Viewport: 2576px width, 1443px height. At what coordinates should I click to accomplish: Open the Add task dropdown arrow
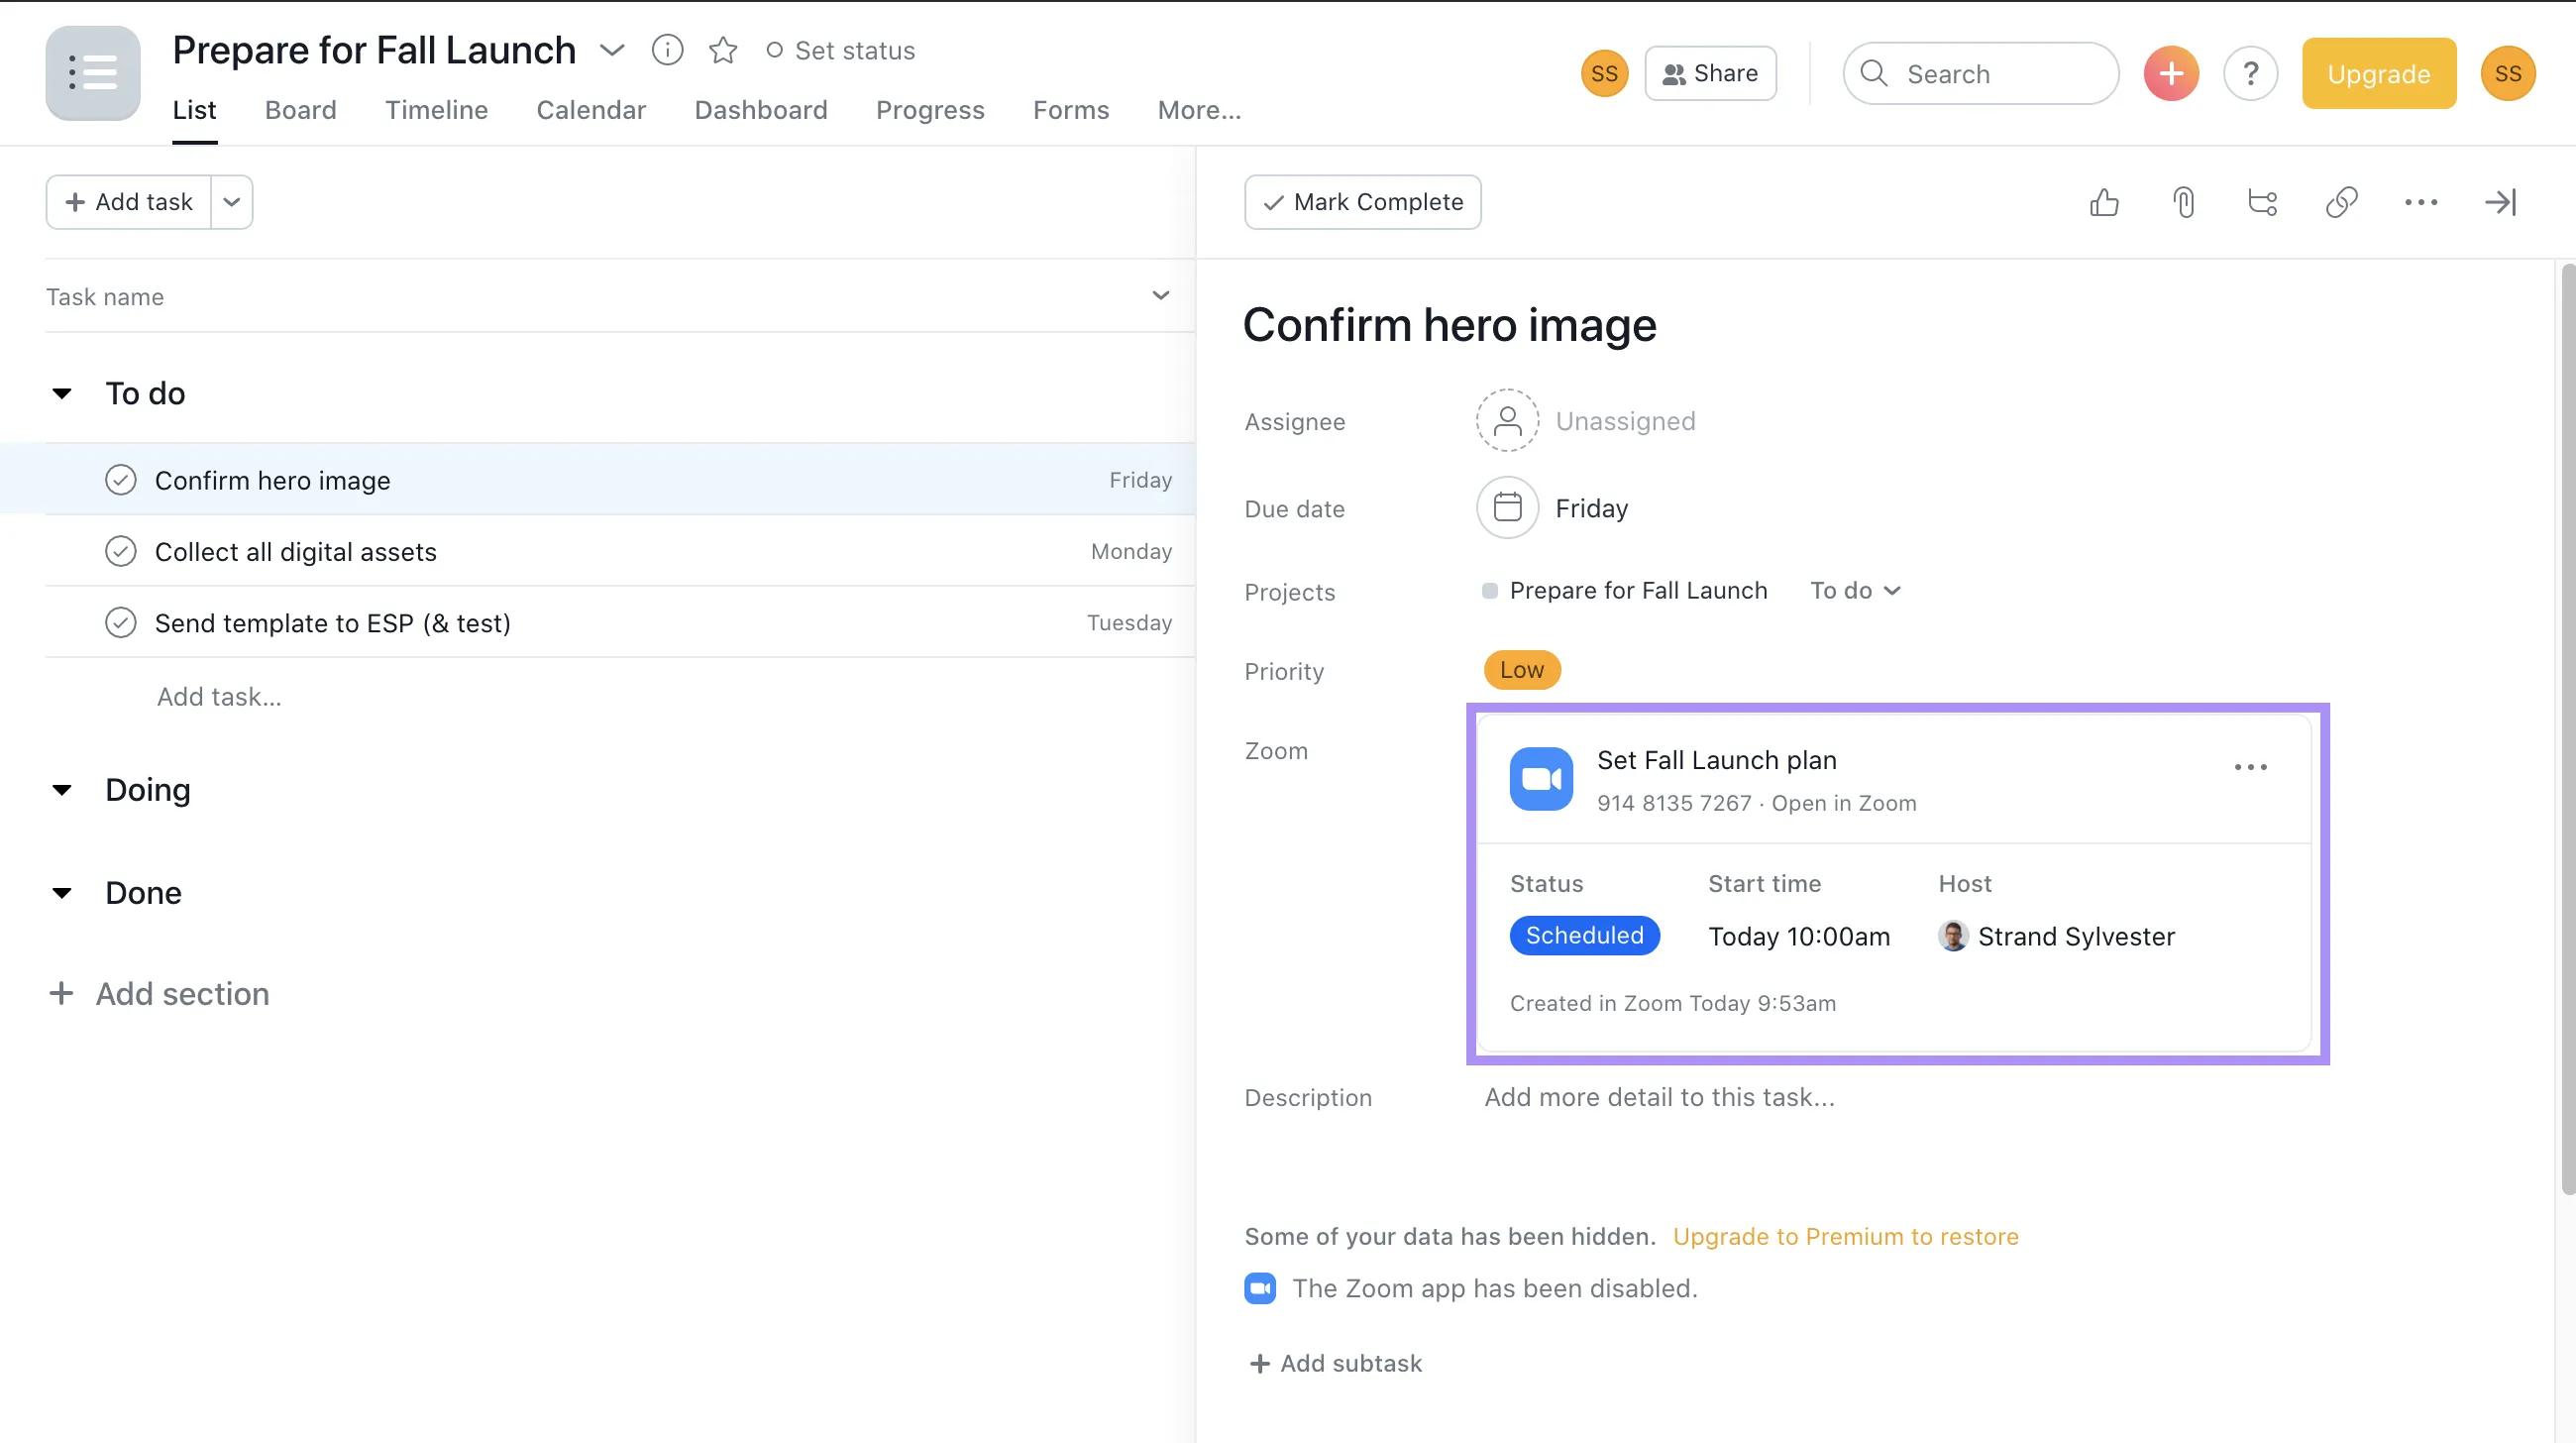click(x=232, y=202)
